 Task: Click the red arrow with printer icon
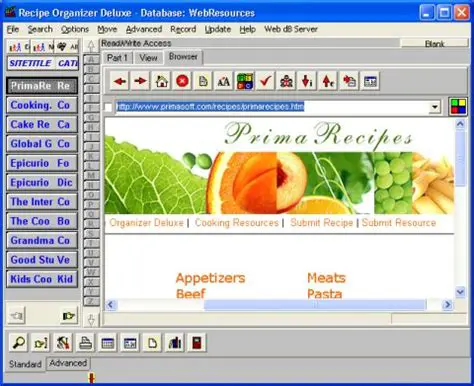(x=349, y=81)
